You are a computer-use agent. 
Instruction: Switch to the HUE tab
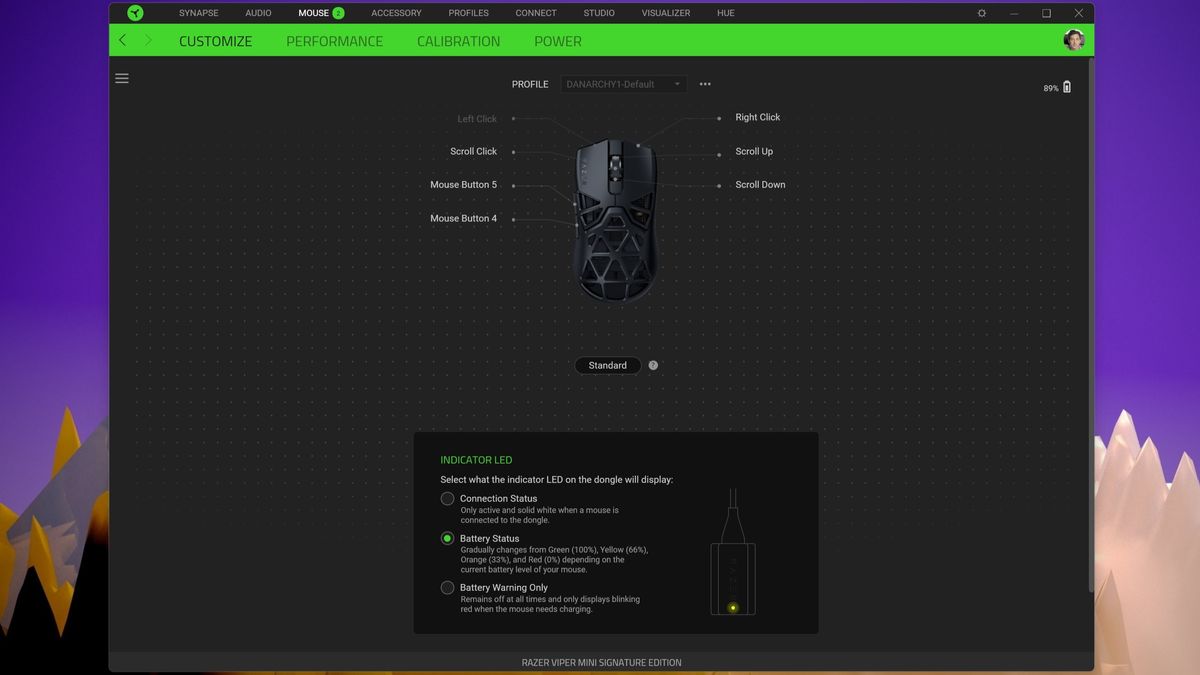726,13
